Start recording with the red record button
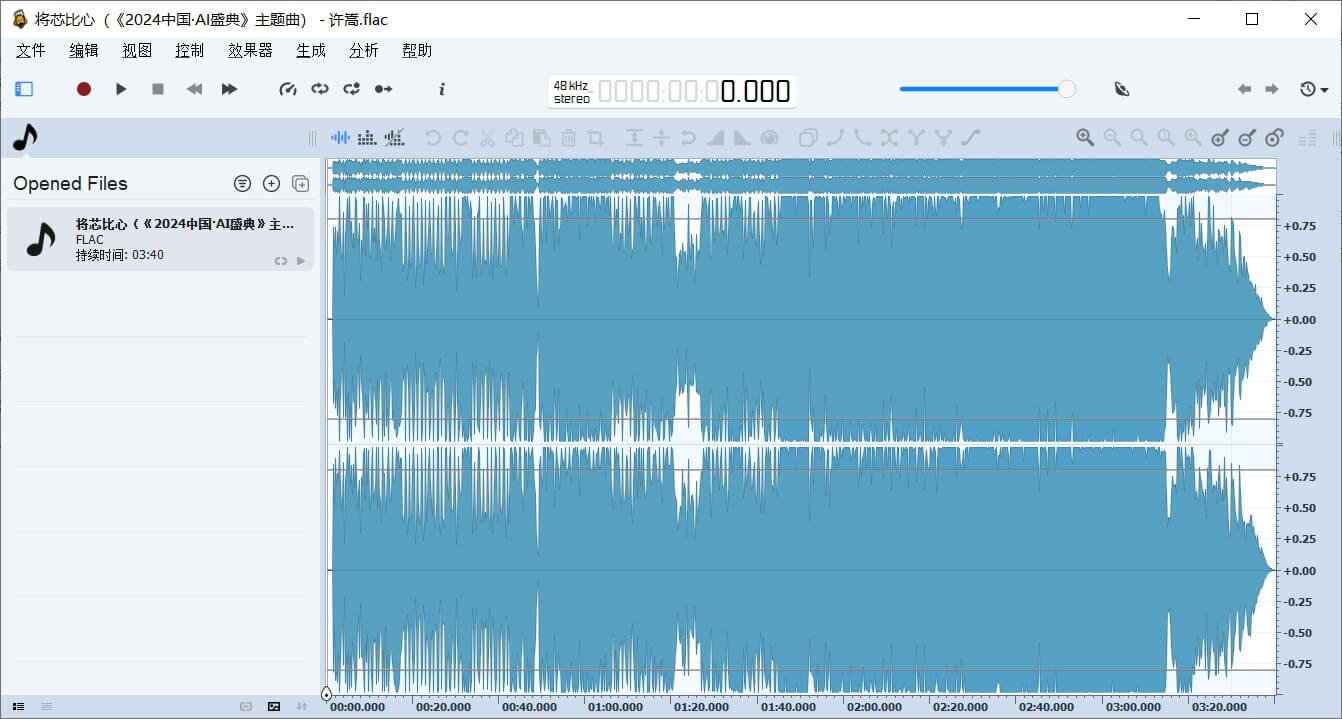Image resolution: width=1342 pixels, height=719 pixels. pyautogui.click(x=84, y=89)
